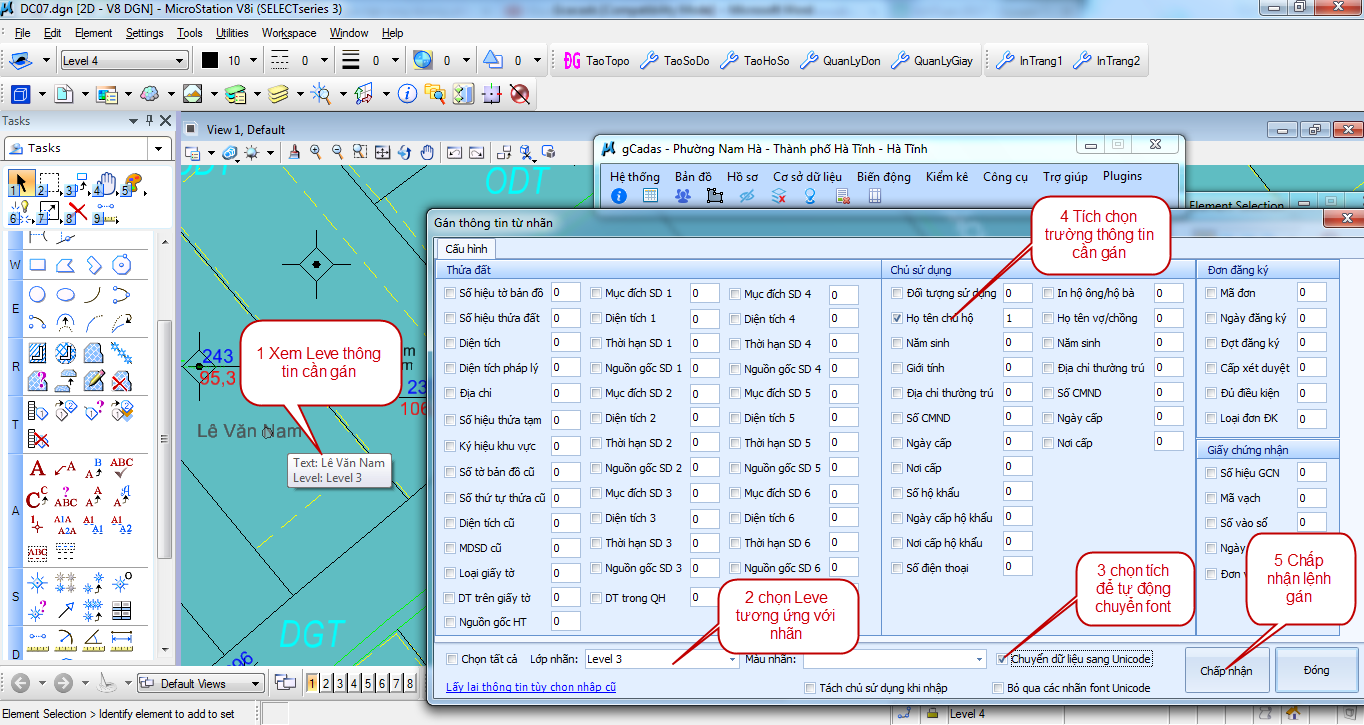
Task: Click the 'Chấp nhận' button
Action: click(1226, 670)
